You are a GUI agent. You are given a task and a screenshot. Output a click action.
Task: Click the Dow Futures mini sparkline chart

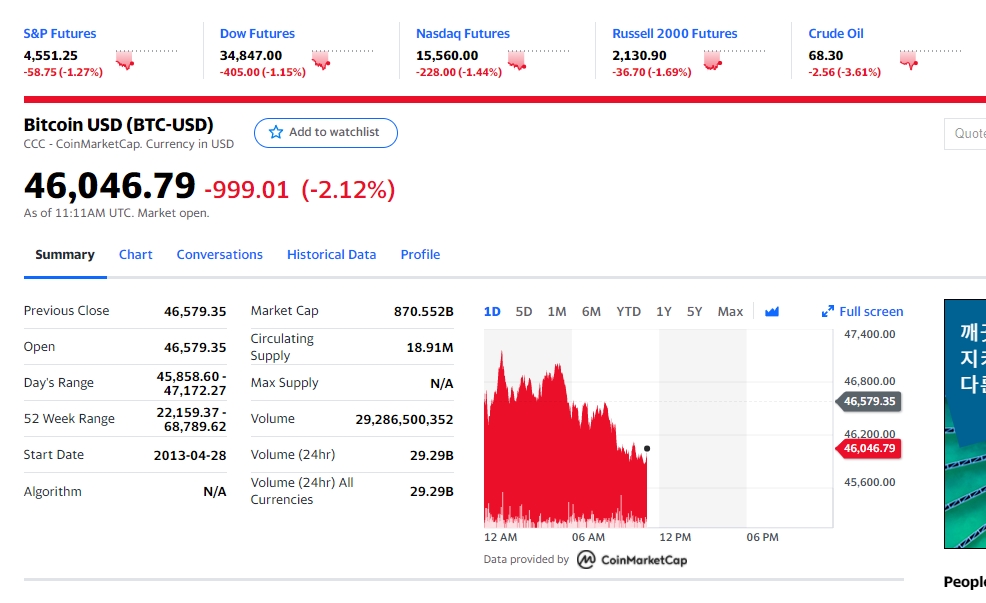(343, 58)
